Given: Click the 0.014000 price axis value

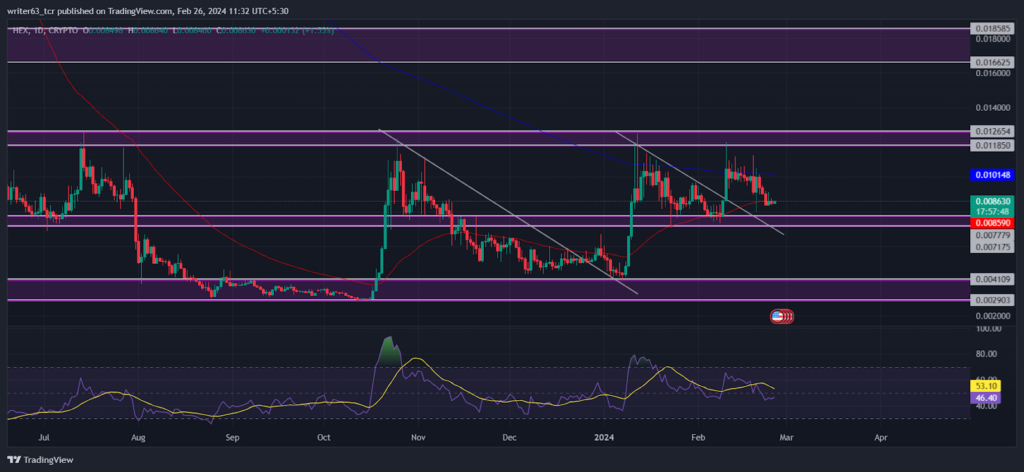Looking at the screenshot, I should pos(991,108).
